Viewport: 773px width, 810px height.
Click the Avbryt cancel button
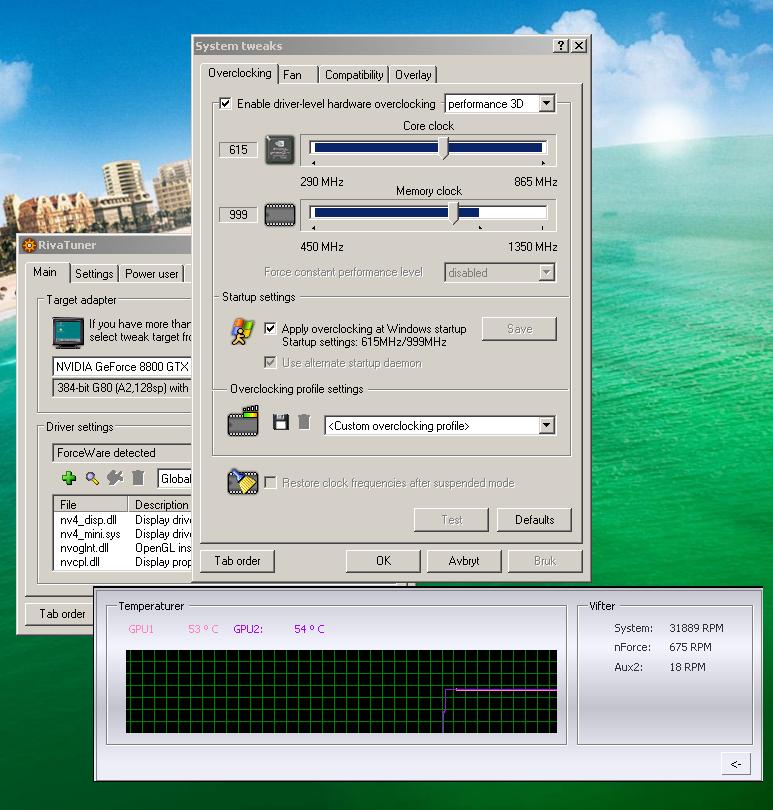464,561
